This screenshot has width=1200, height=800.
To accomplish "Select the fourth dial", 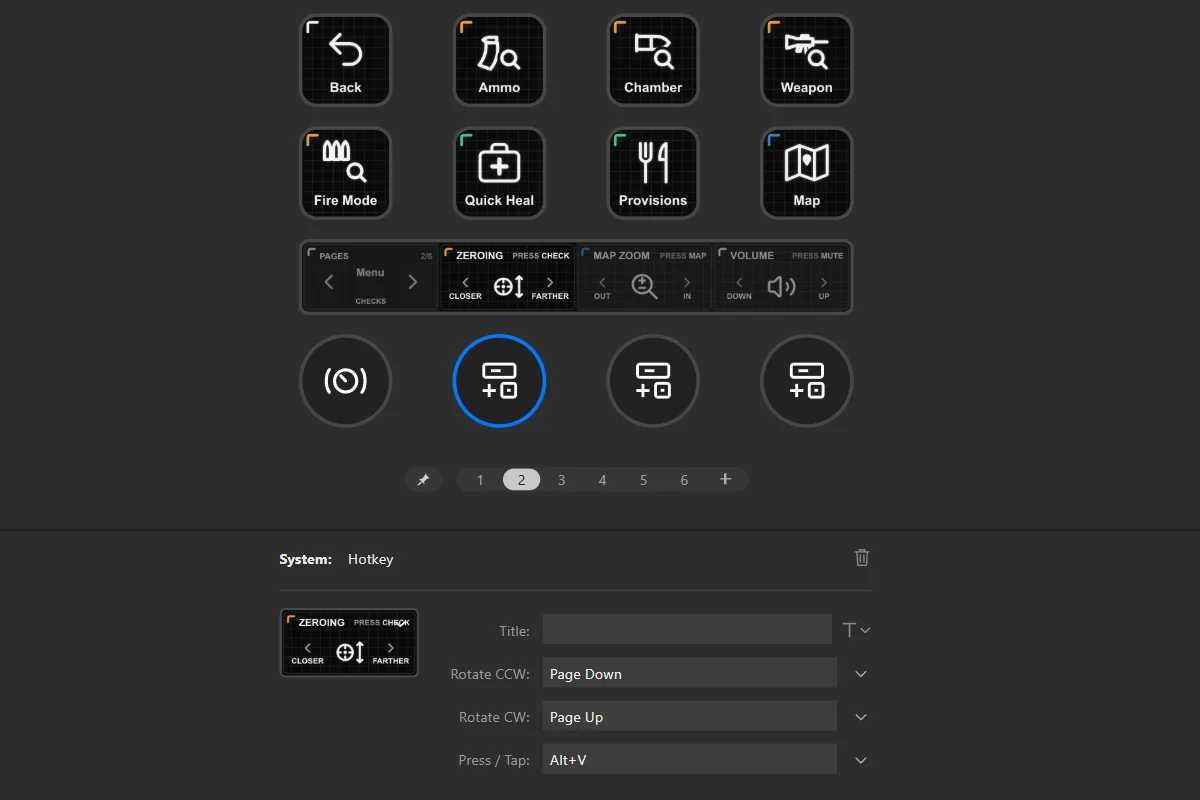I will pos(807,381).
